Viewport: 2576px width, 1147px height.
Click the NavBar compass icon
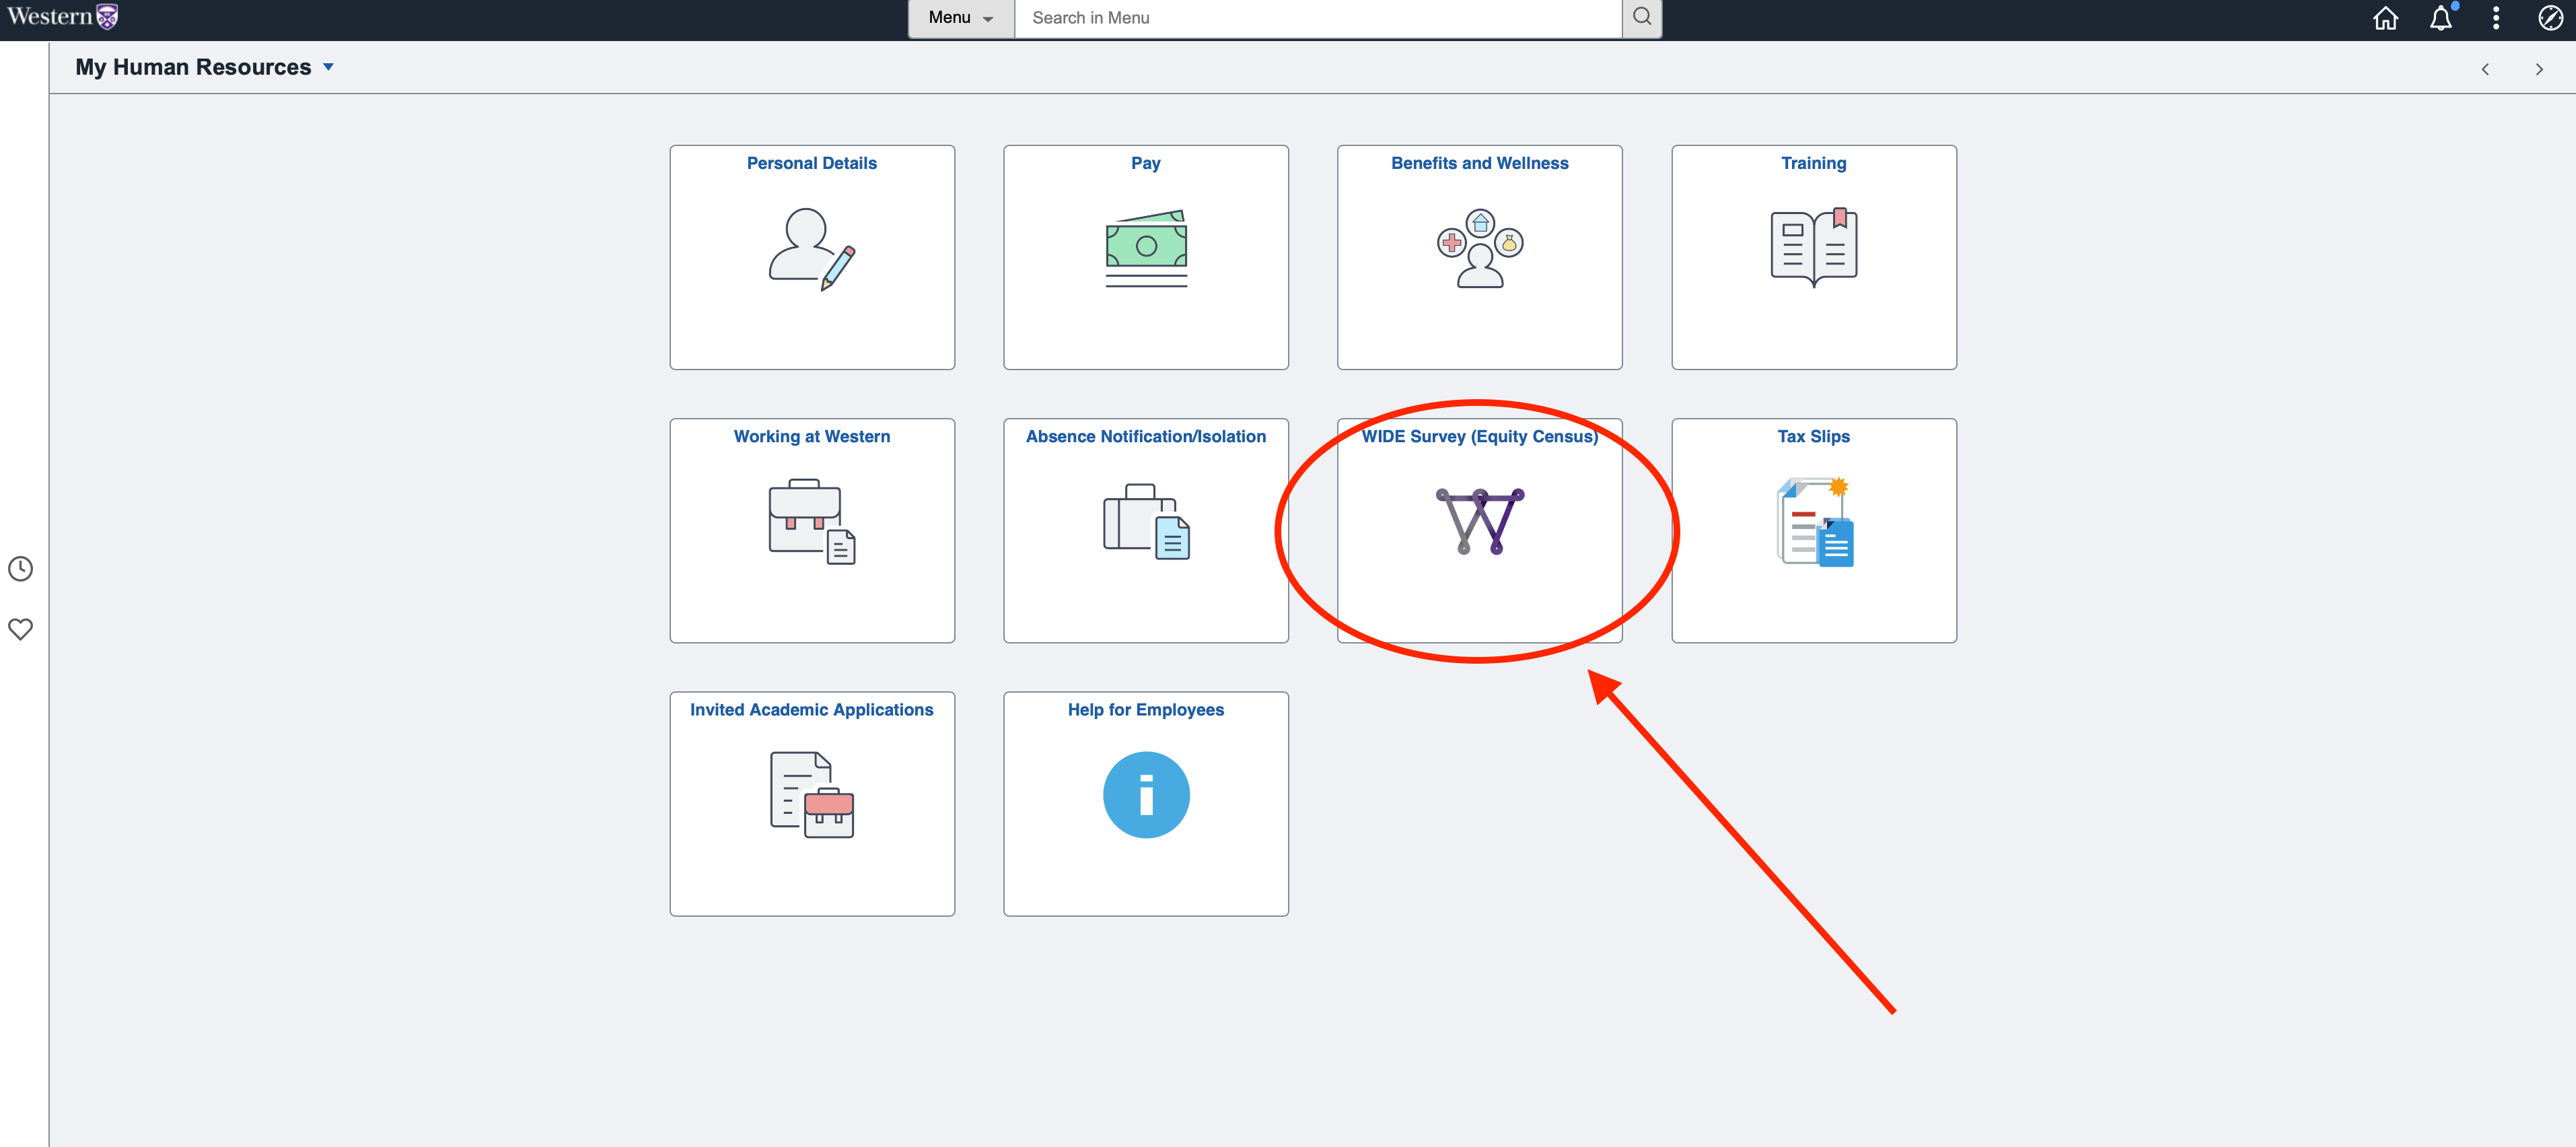pyautogui.click(x=2550, y=18)
